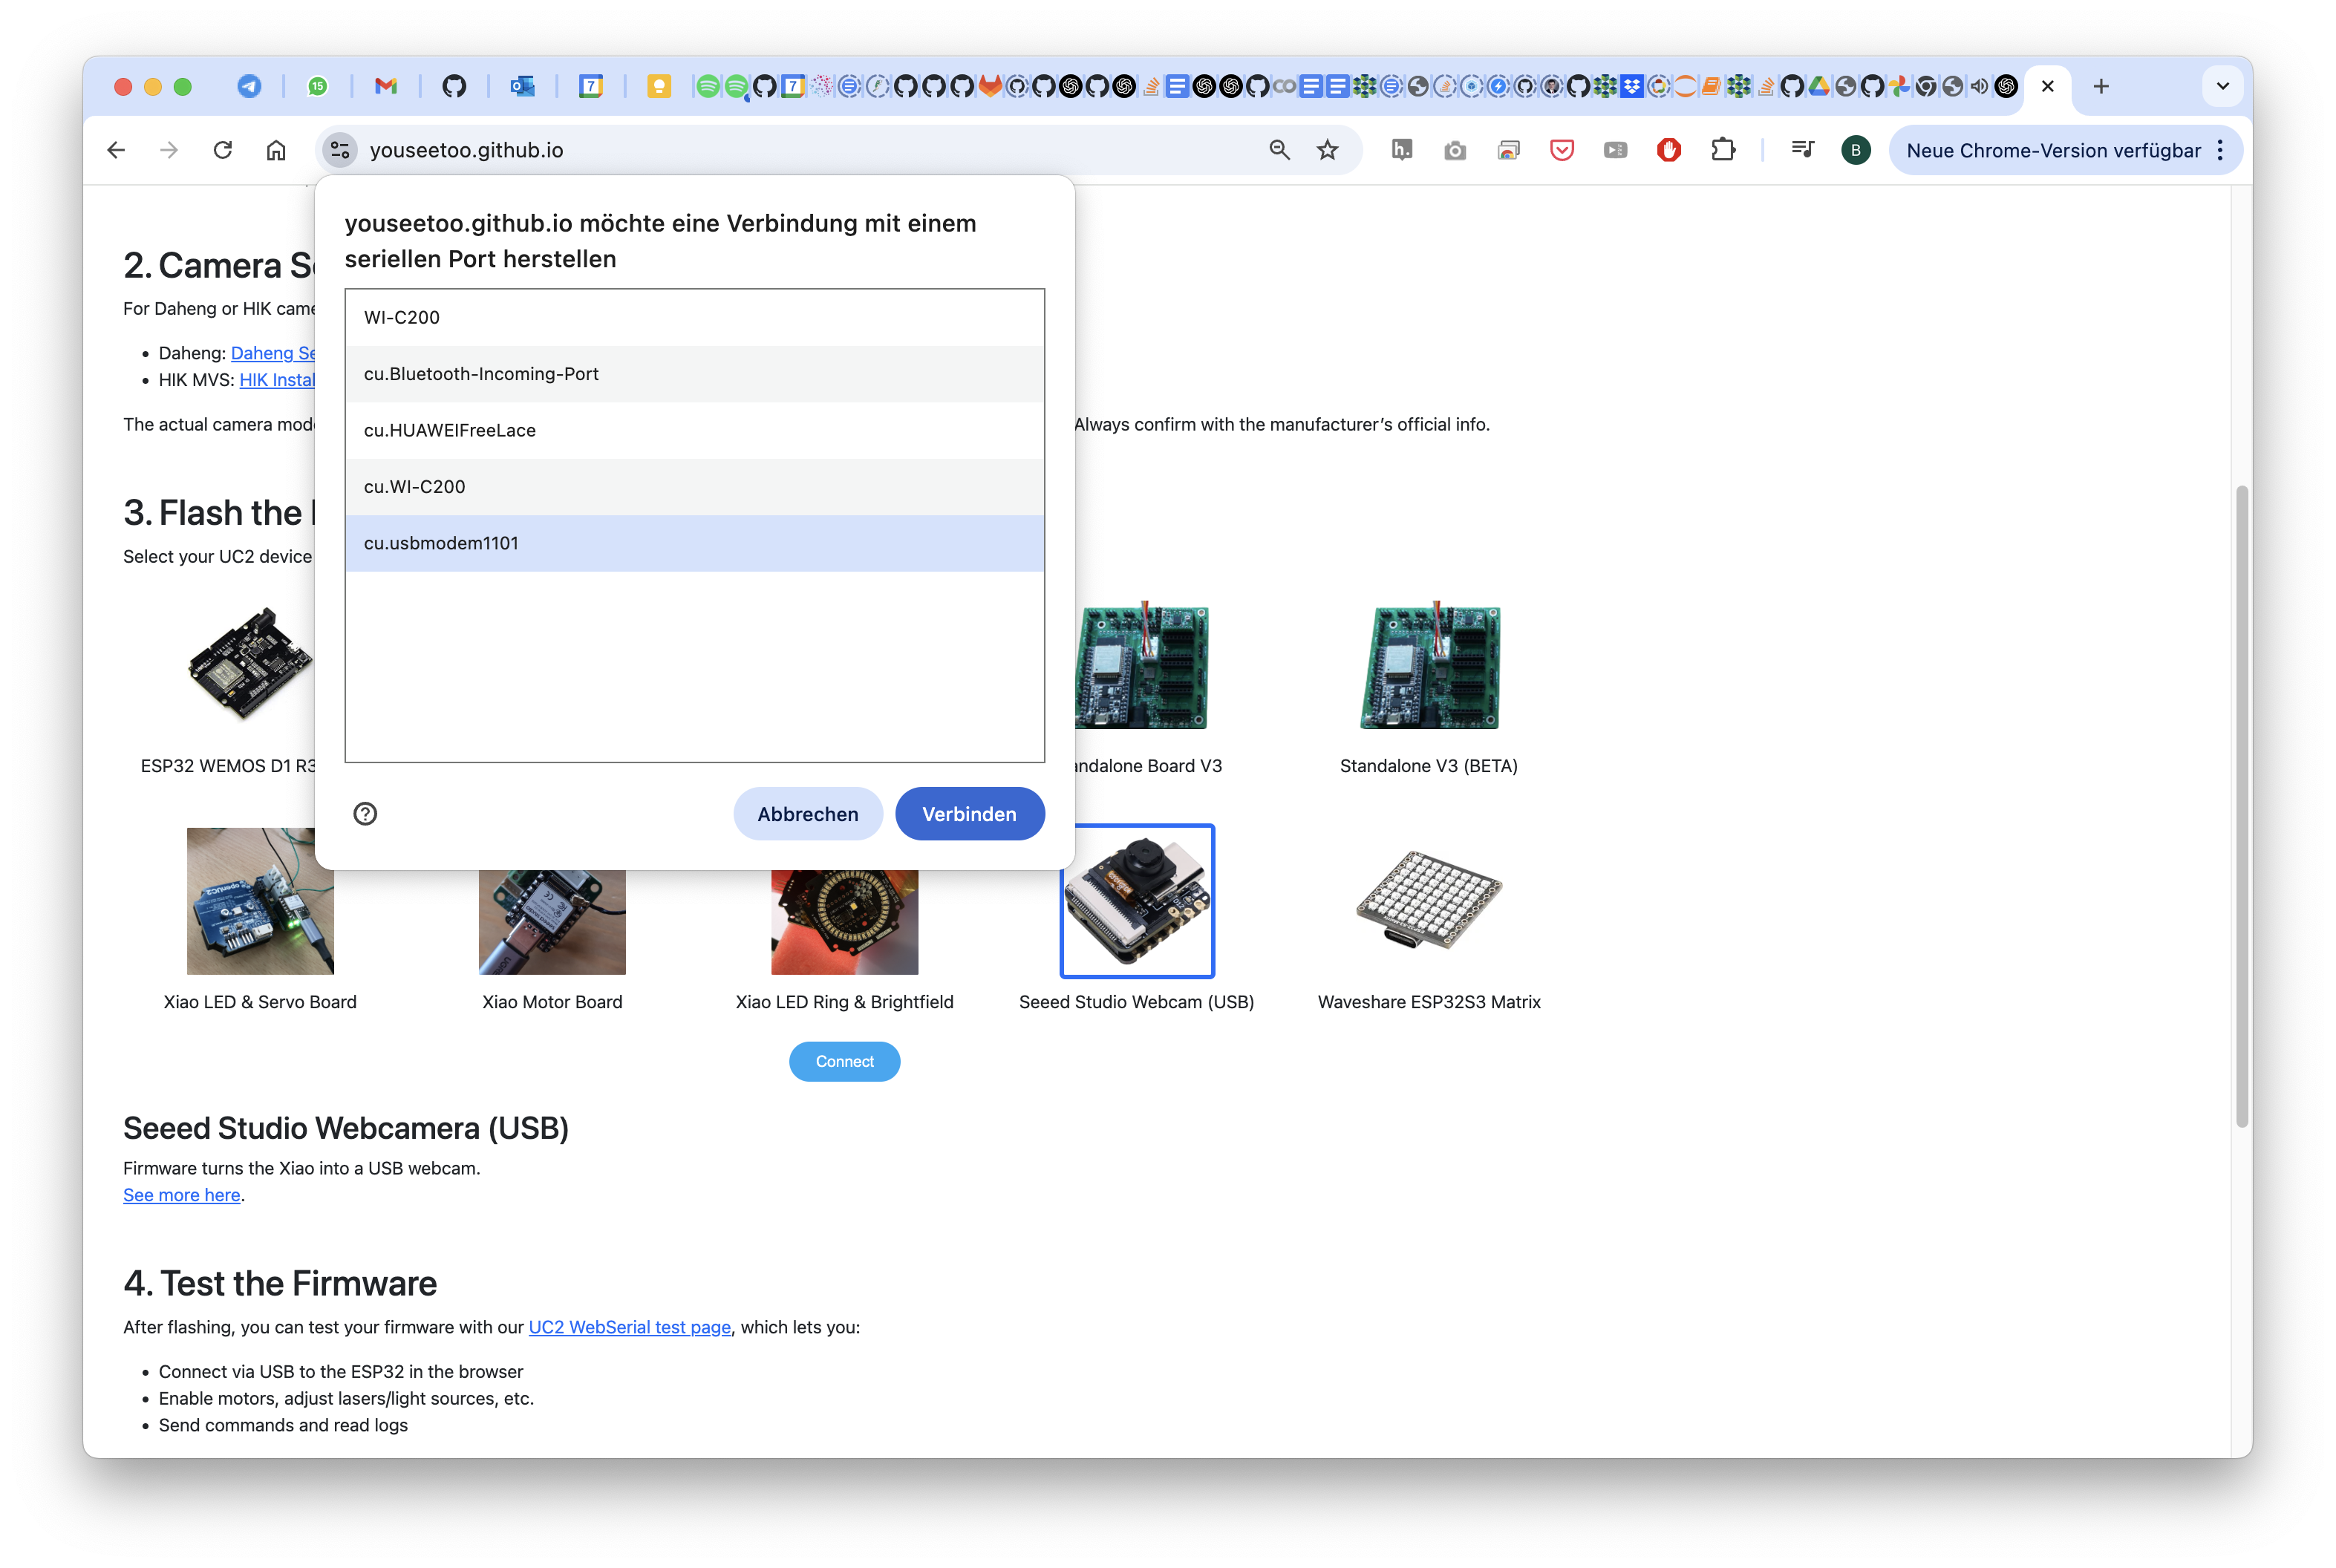Screen dimensions: 2336x1568
Task: Click the browser reload icon
Action: [x=222, y=150]
